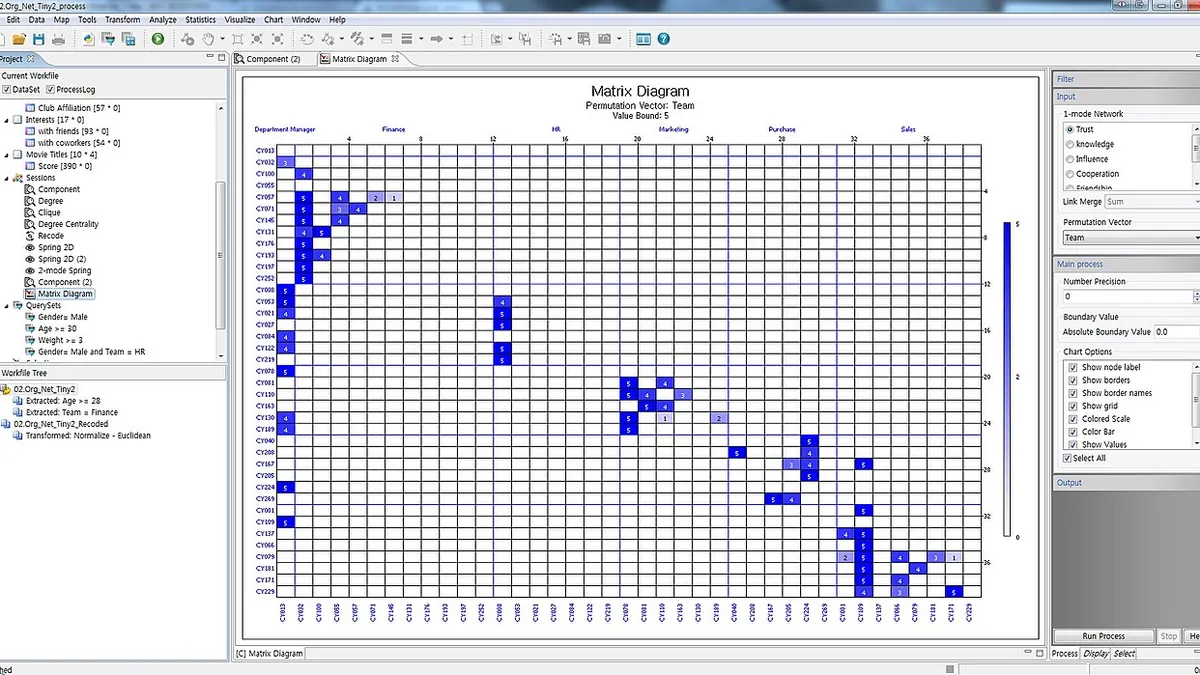Close the Project panel tab
Screen dimensions: 1200x675
[x=30, y=59]
